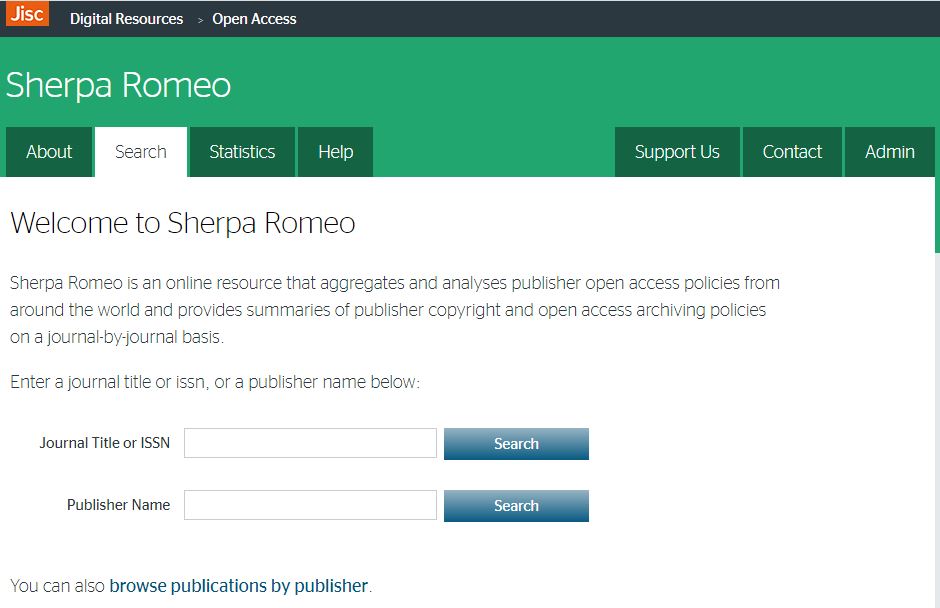Open the Support Us tab
This screenshot has width=940, height=608.
click(677, 152)
